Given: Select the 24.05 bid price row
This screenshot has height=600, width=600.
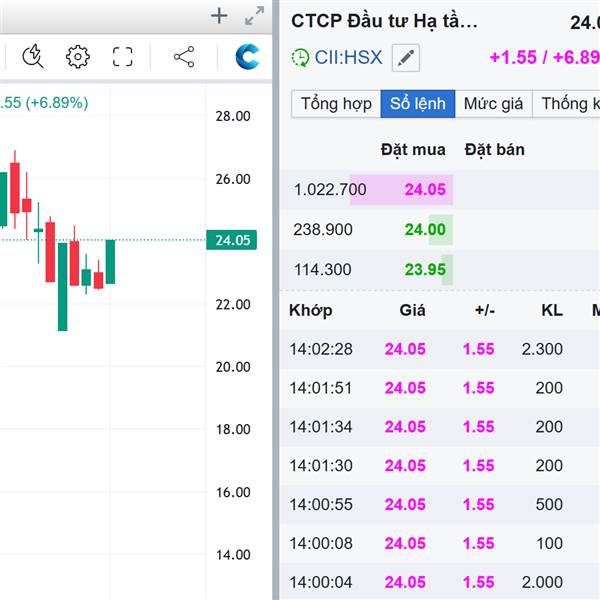Looking at the screenshot, I should point(426,189).
